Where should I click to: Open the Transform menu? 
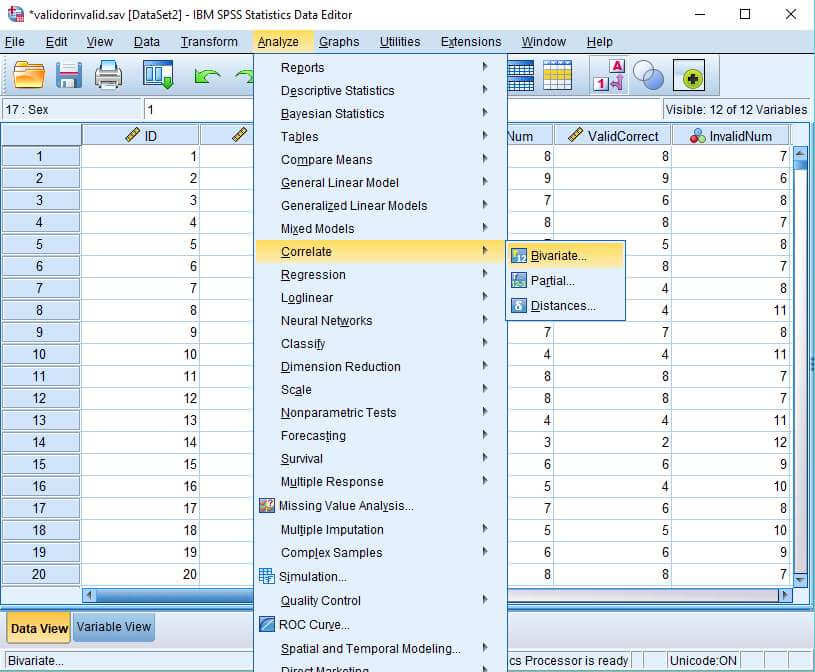[x=209, y=42]
